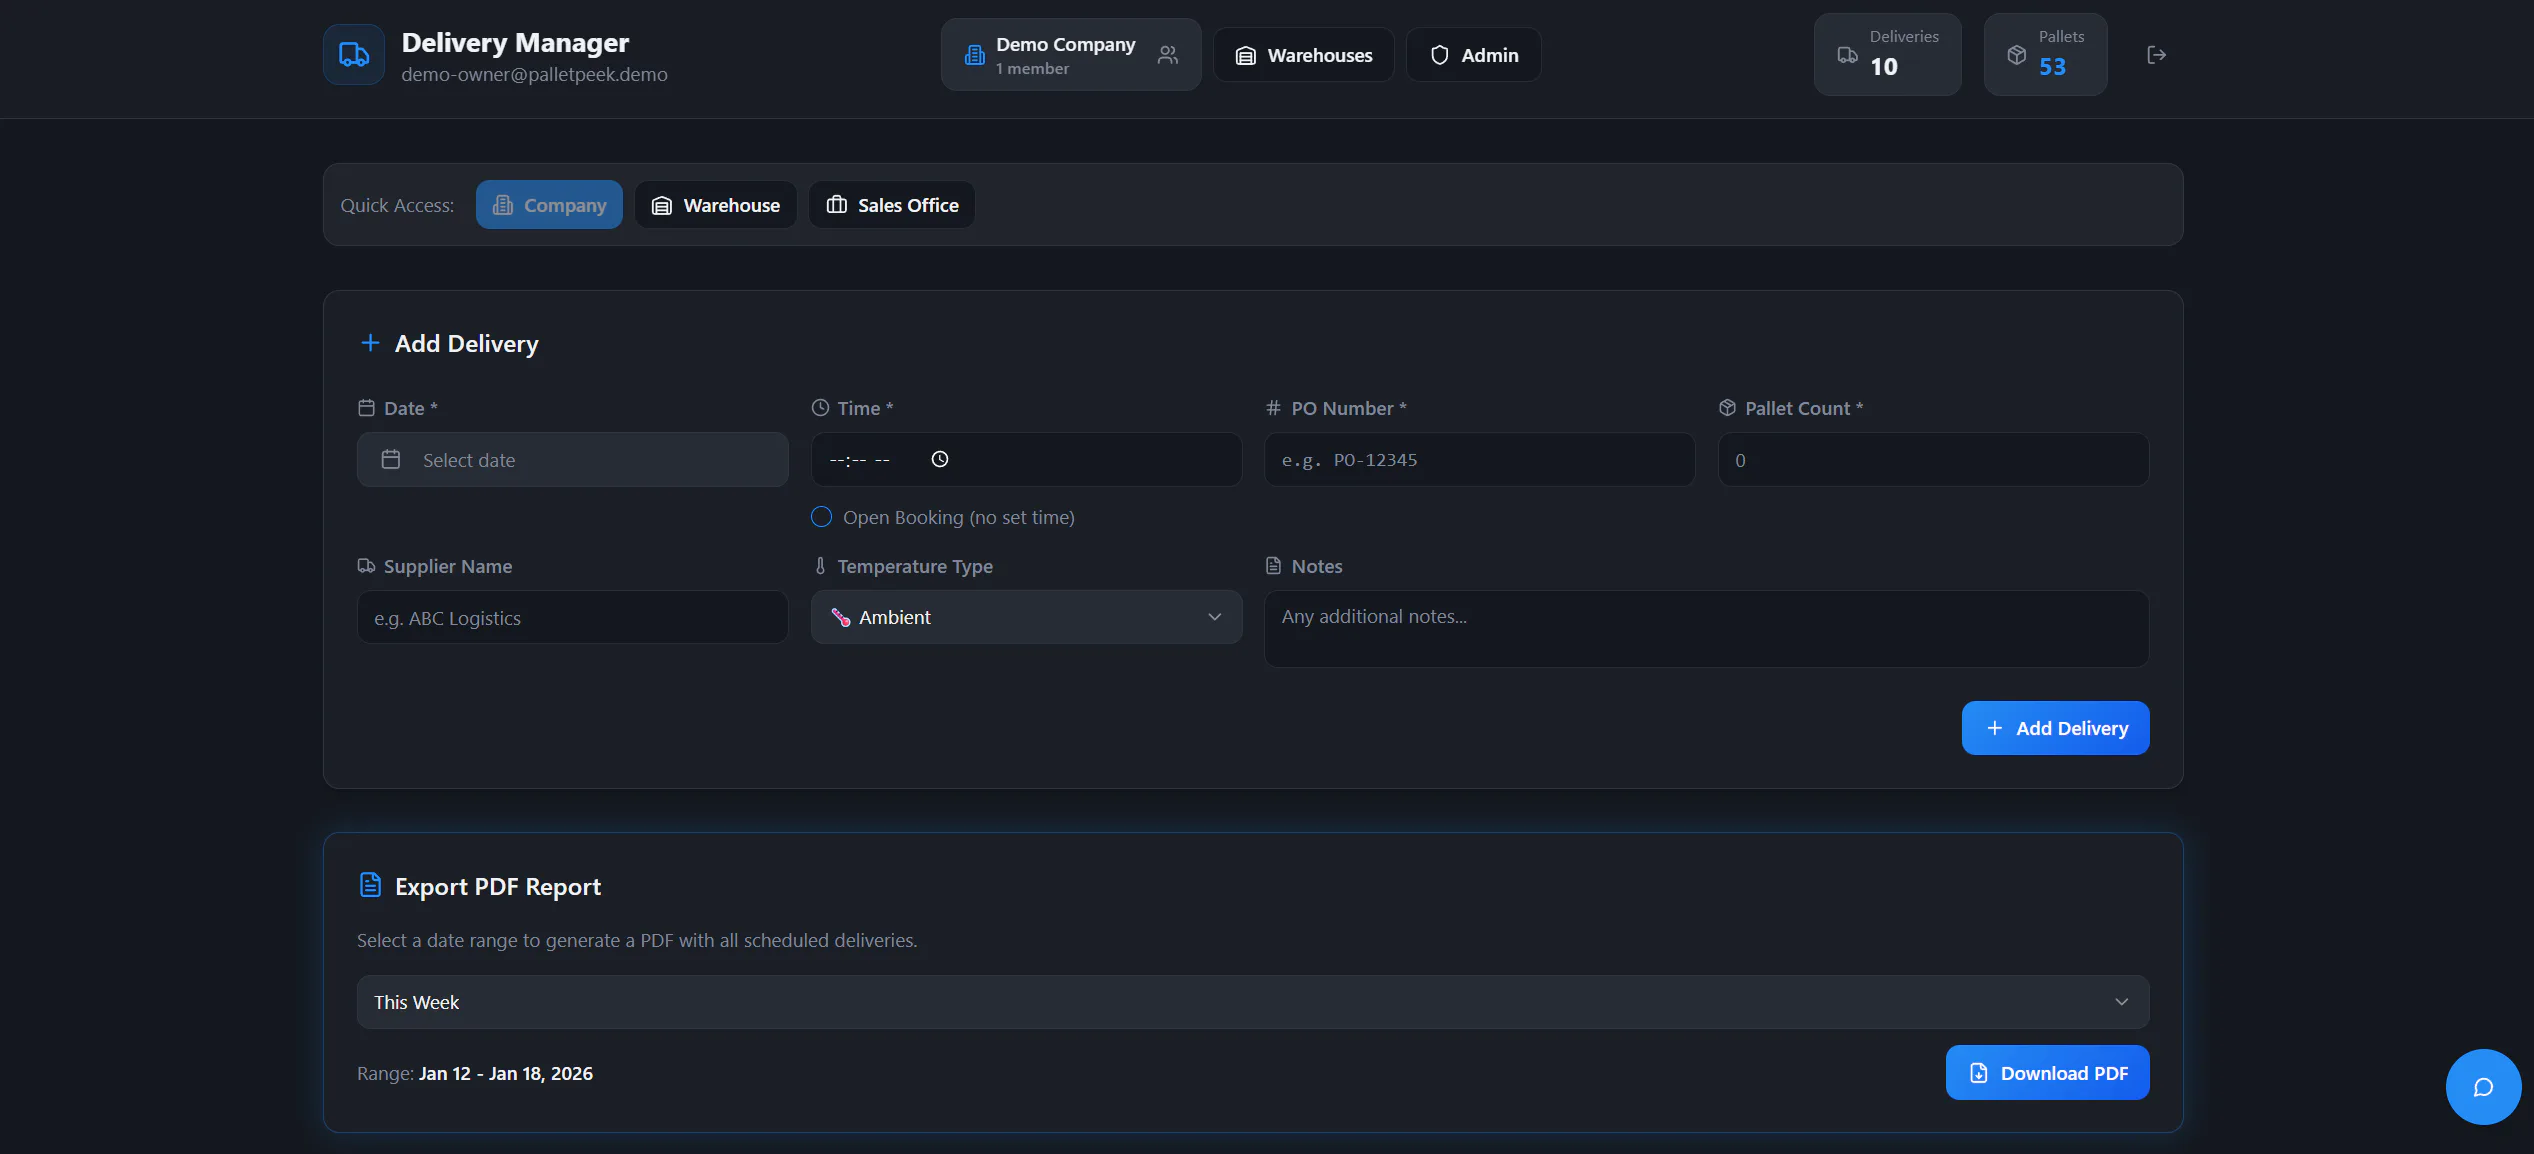
Task: Click the blue Add Delivery submit button
Action: 2055,728
